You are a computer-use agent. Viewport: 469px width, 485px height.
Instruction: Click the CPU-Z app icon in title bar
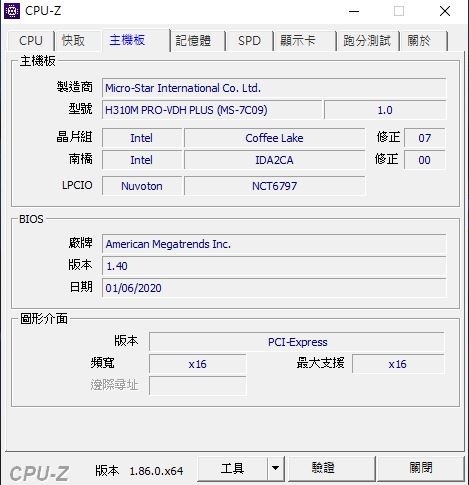[12, 11]
